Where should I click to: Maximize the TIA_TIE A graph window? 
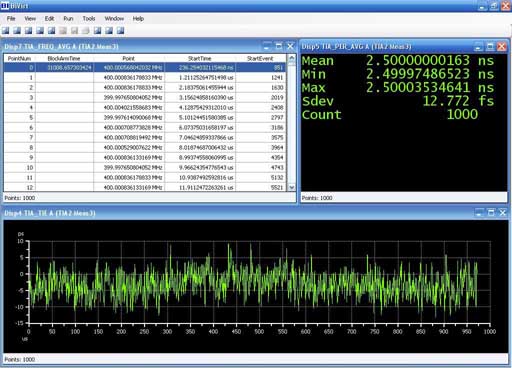pos(491,213)
